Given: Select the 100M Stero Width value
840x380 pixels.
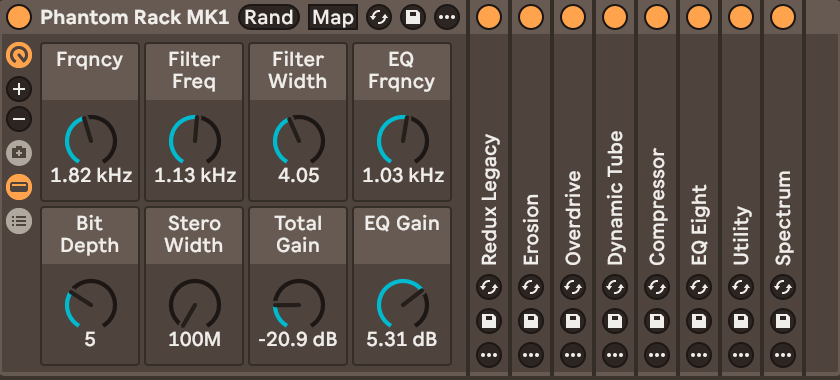Looking at the screenshot, I should (194, 339).
